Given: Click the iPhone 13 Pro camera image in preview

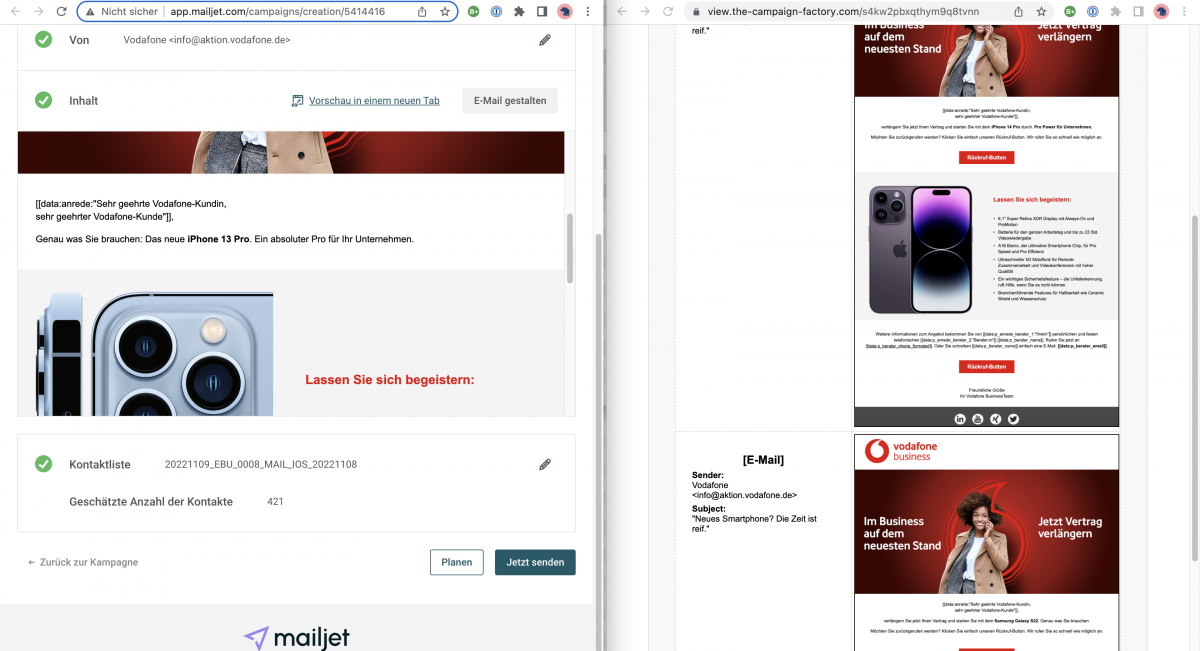Looking at the screenshot, I should click(155, 354).
